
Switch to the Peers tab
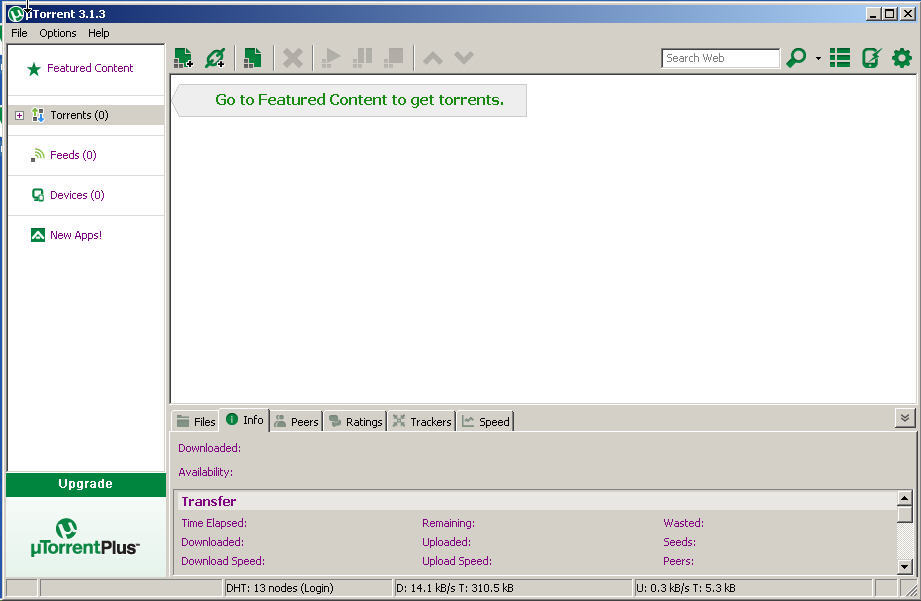click(296, 421)
